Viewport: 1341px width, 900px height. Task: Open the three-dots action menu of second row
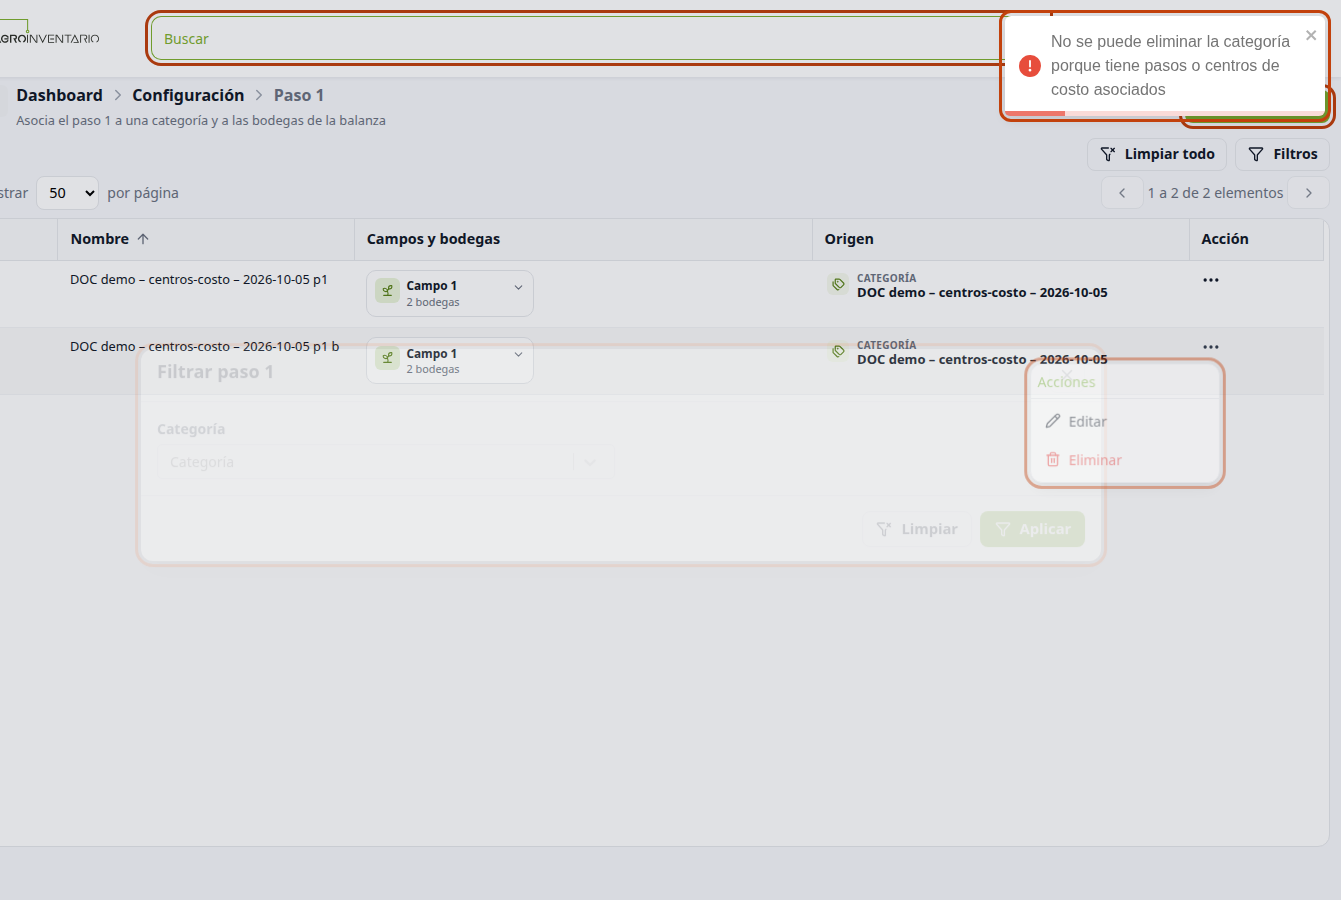click(1211, 347)
